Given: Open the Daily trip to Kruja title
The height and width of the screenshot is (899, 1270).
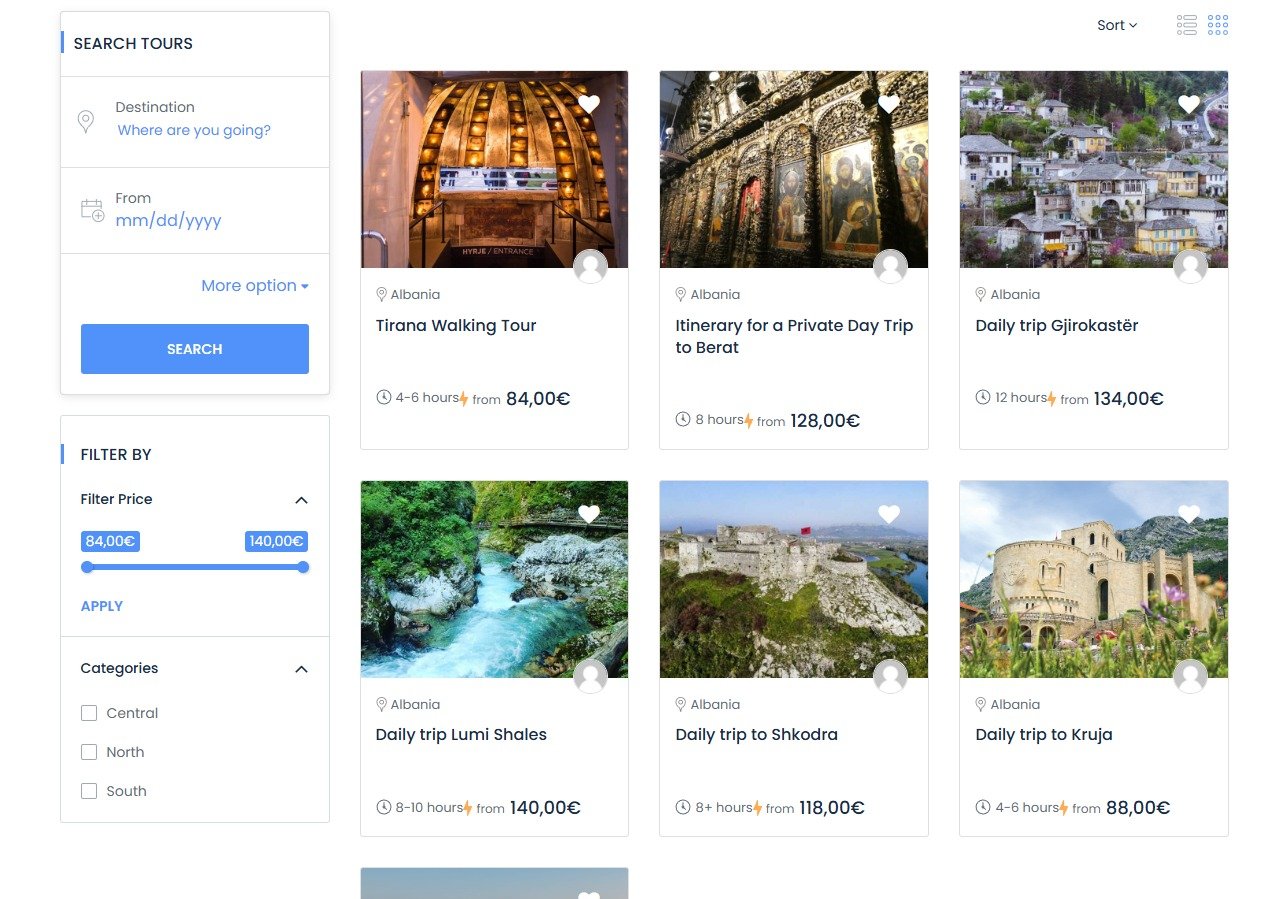Looking at the screenshot, I should (x=1043, y=734).
